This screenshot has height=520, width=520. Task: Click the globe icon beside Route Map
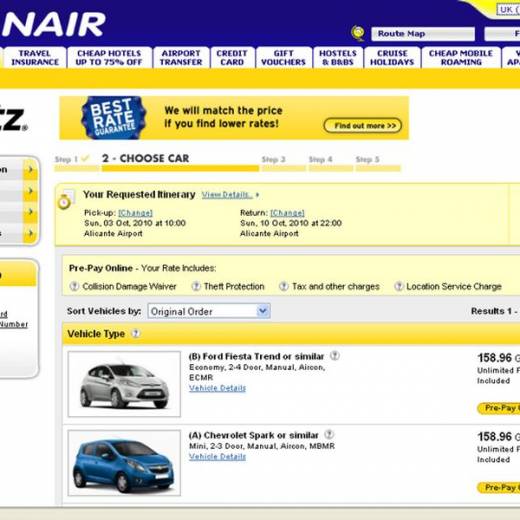[358, 33]
